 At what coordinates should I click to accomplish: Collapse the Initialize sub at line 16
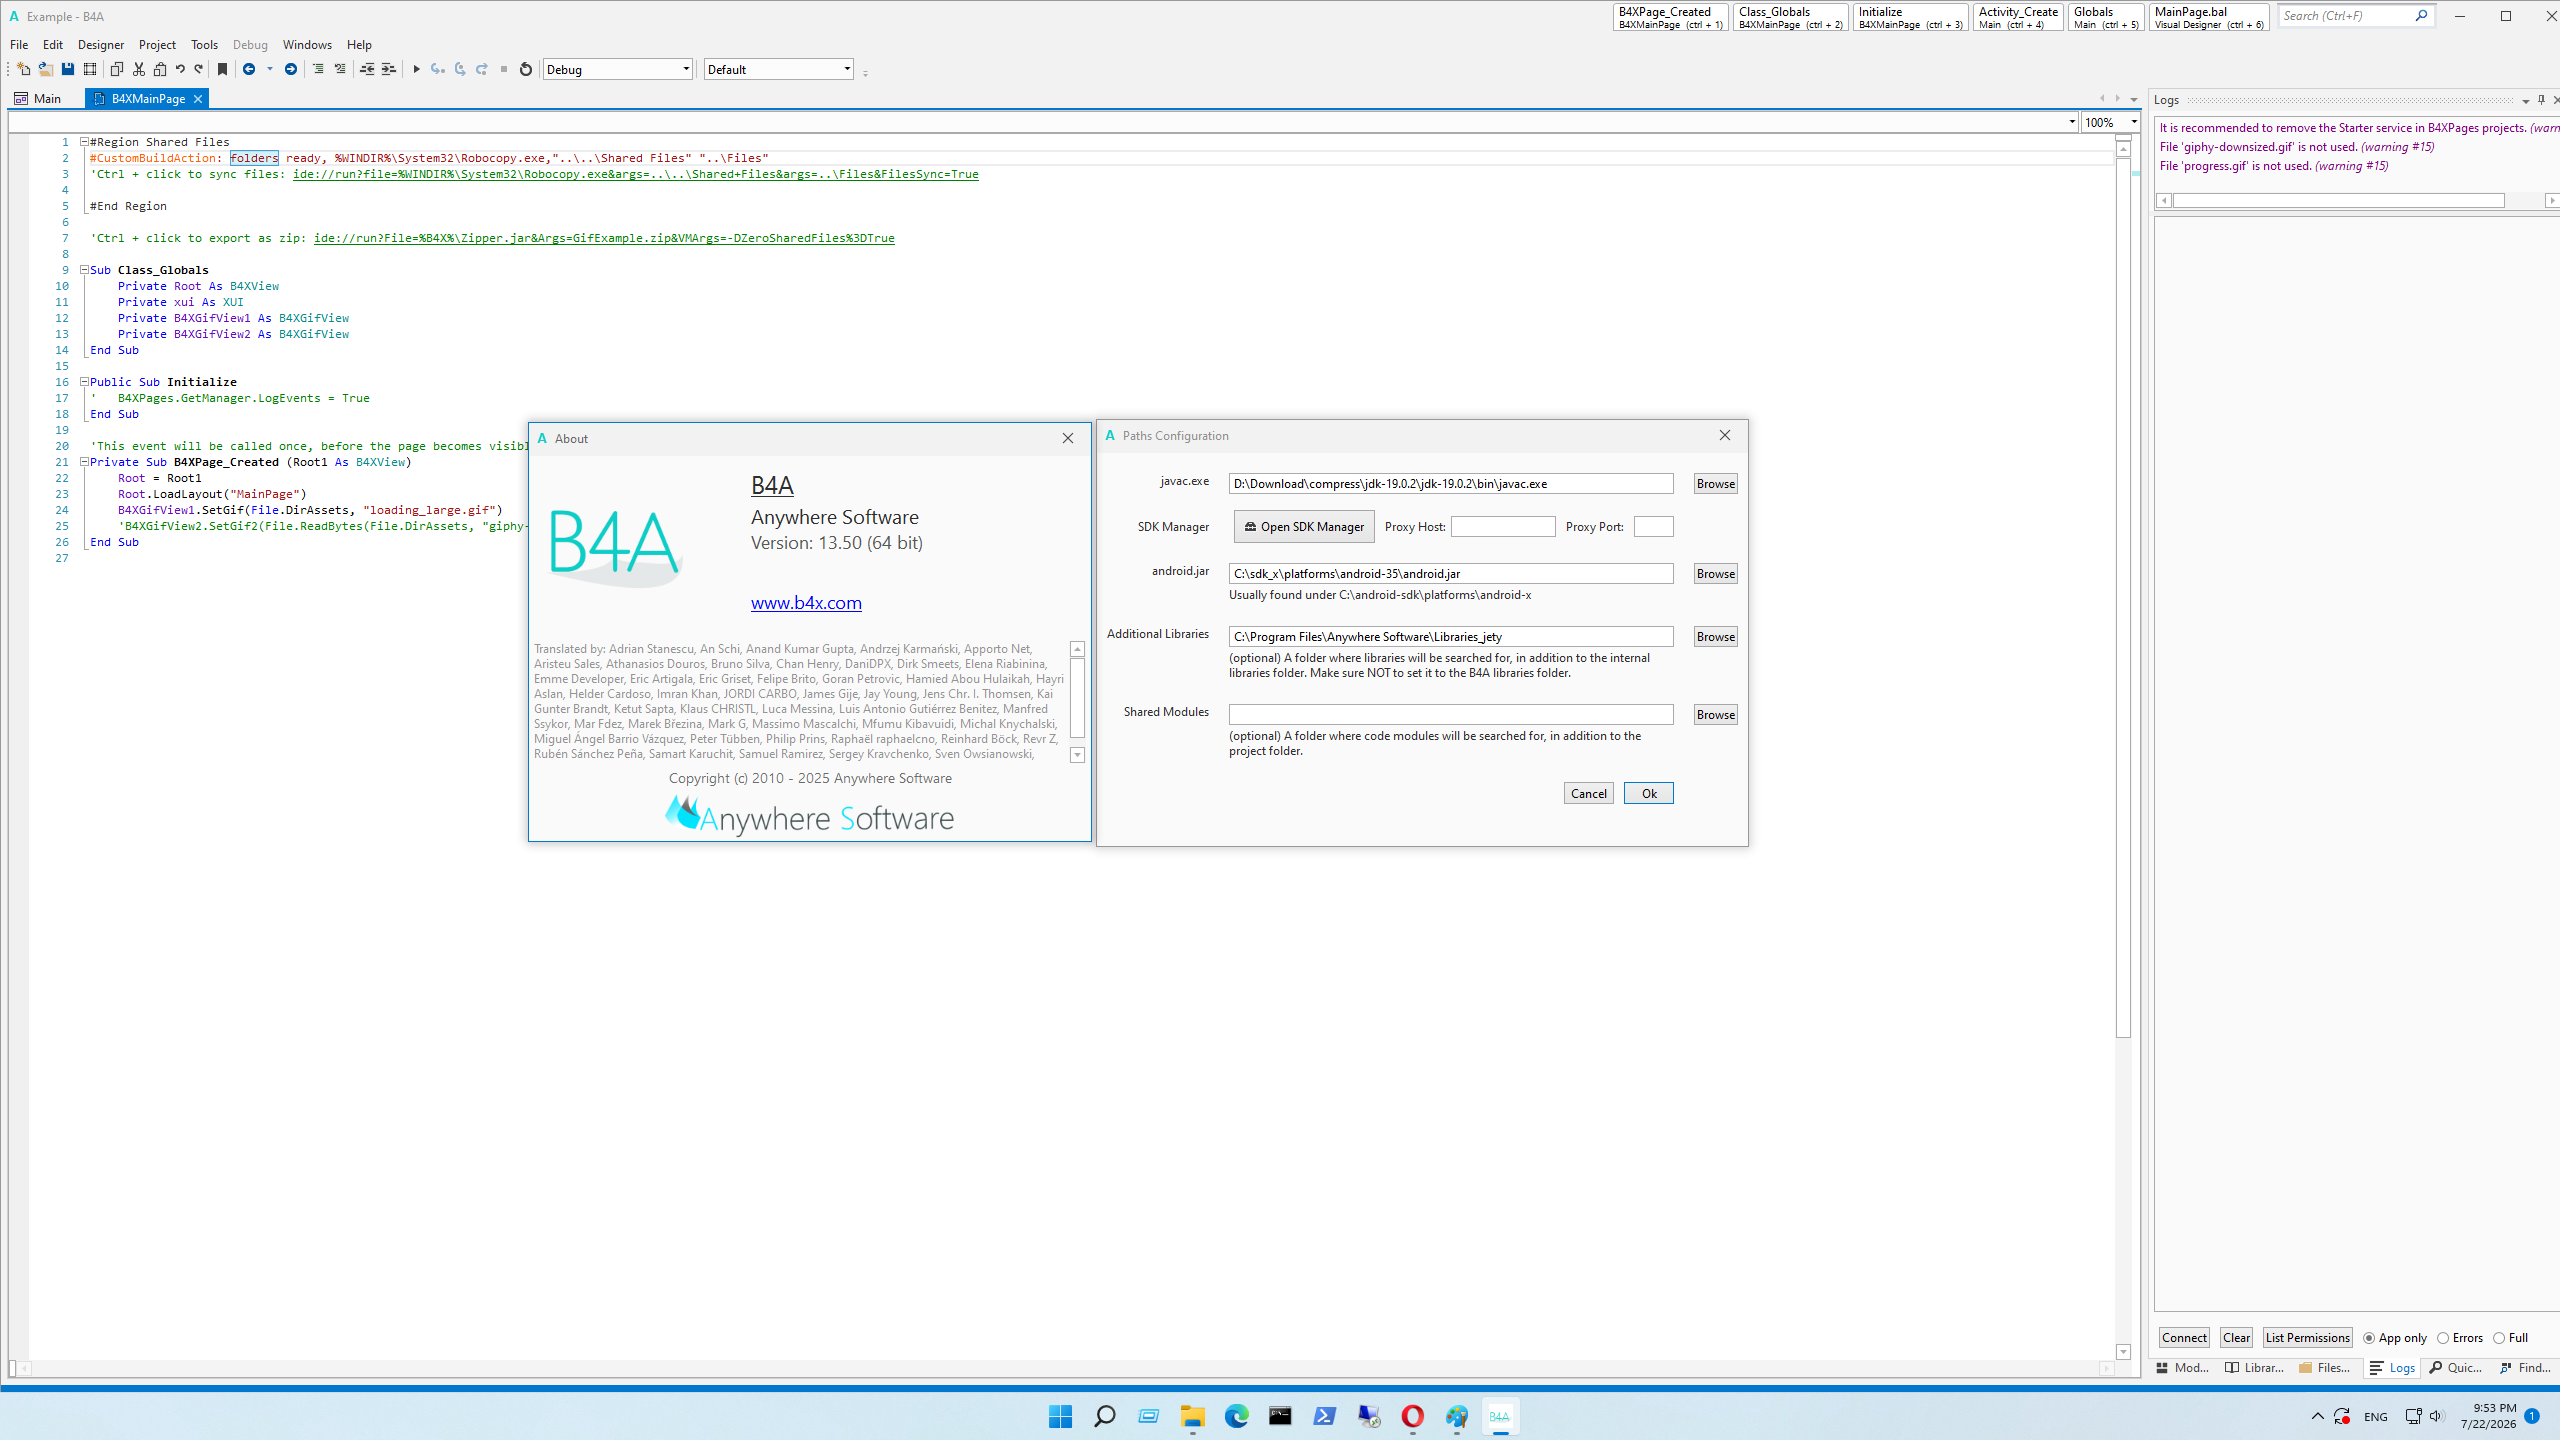(84, 382)
